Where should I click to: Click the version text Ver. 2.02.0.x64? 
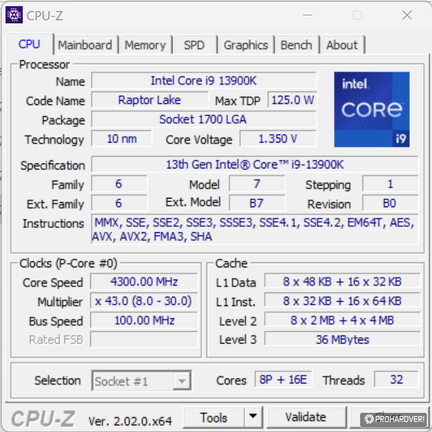coord(130,421)
